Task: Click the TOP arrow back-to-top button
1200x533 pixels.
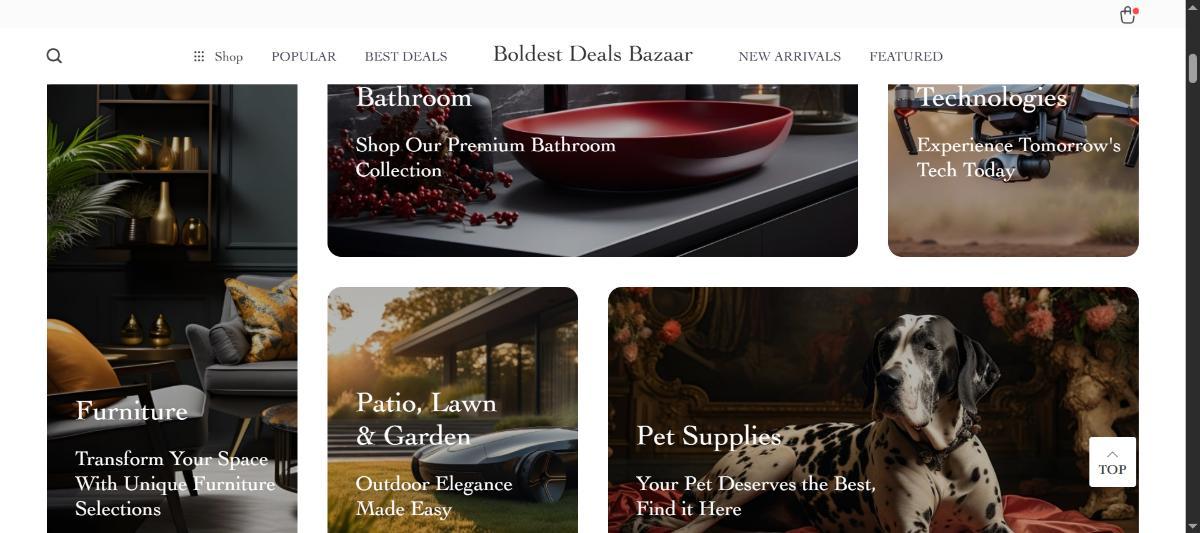Action: 1112,462
